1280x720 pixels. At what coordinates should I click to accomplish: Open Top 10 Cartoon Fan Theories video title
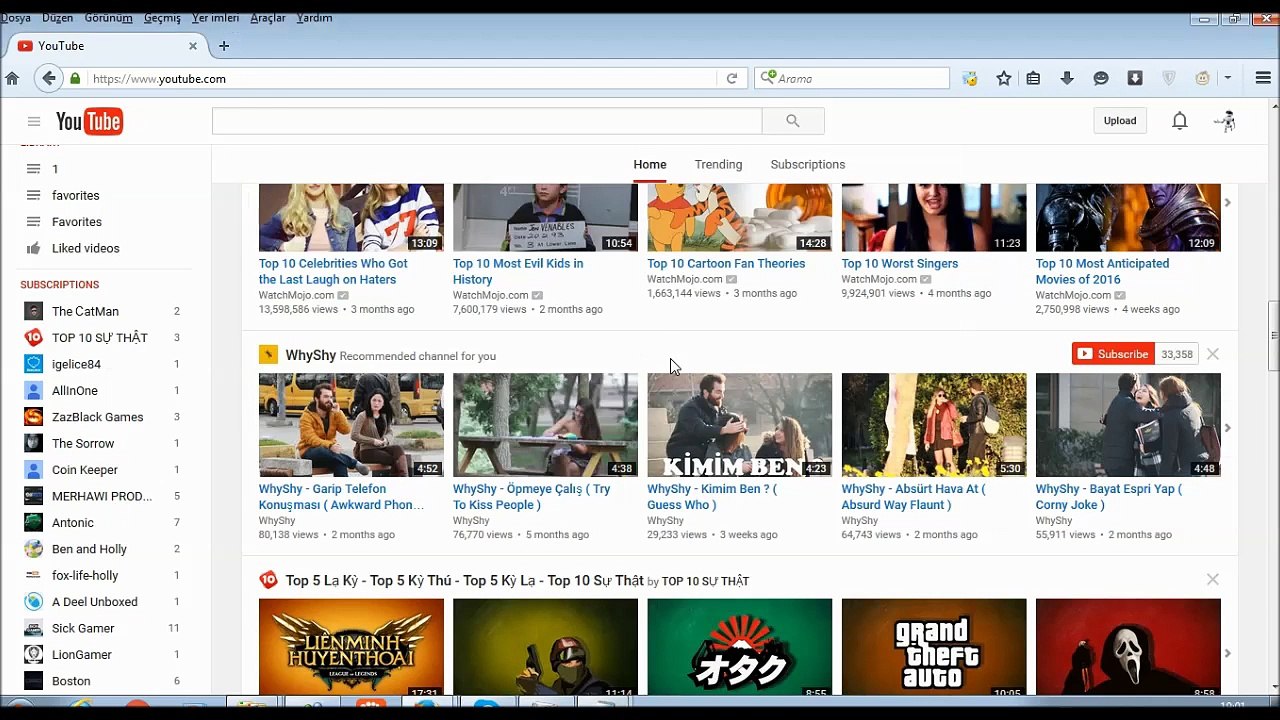pyautogui.click(x=726, y=264)
